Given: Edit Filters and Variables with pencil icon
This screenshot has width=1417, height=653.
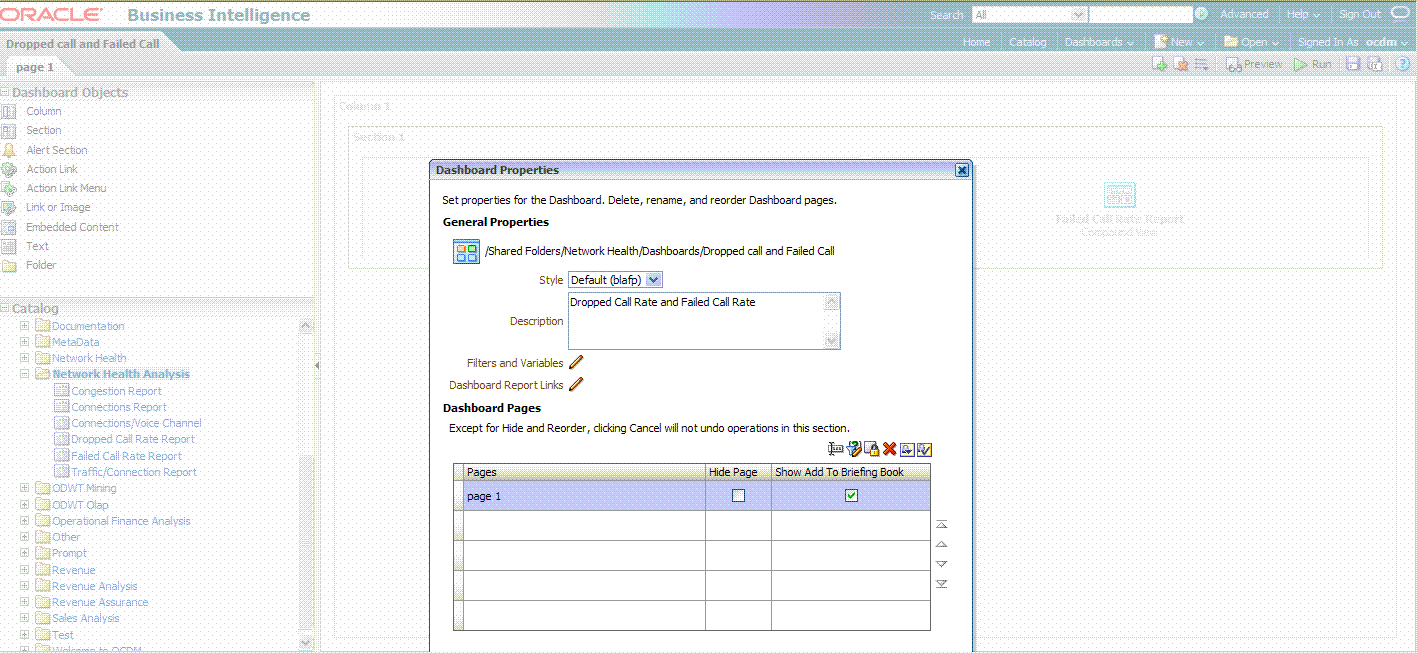Looking at the screenshot, I should pos(576,363).
